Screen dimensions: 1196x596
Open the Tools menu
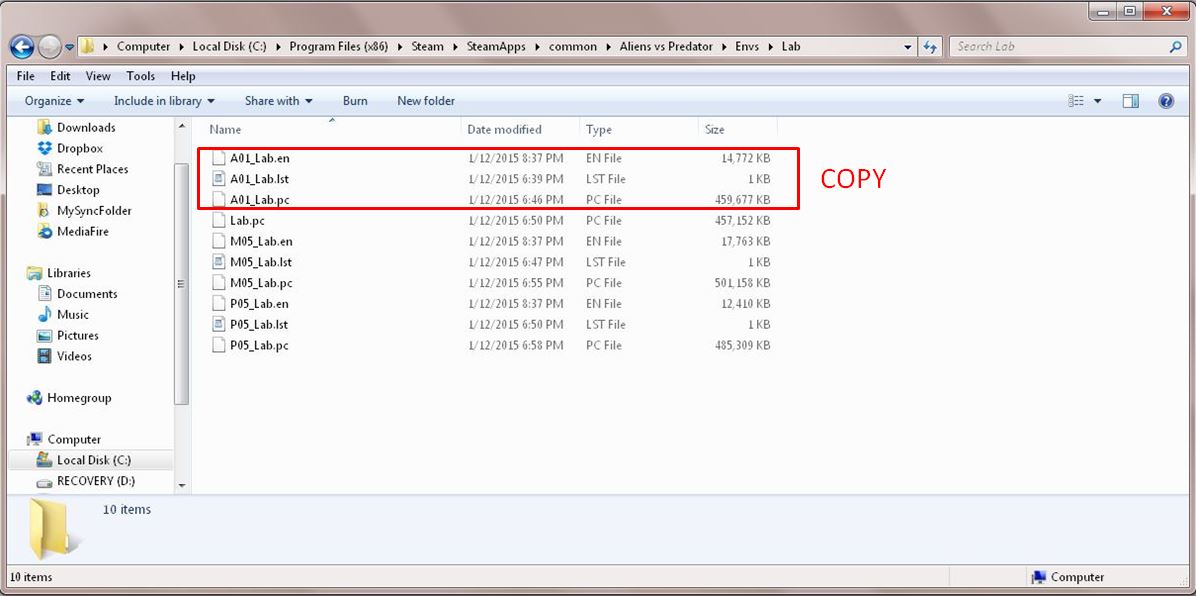coord(140,76)
